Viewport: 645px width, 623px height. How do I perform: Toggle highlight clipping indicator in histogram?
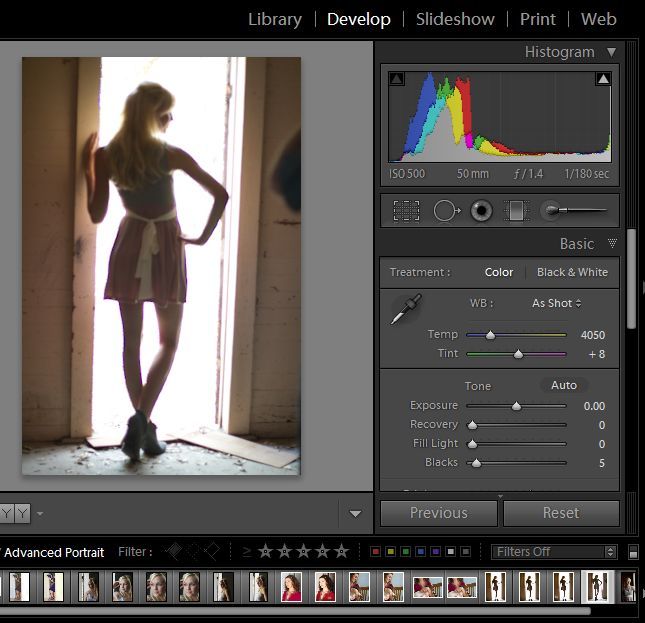[x=603, y=78]
